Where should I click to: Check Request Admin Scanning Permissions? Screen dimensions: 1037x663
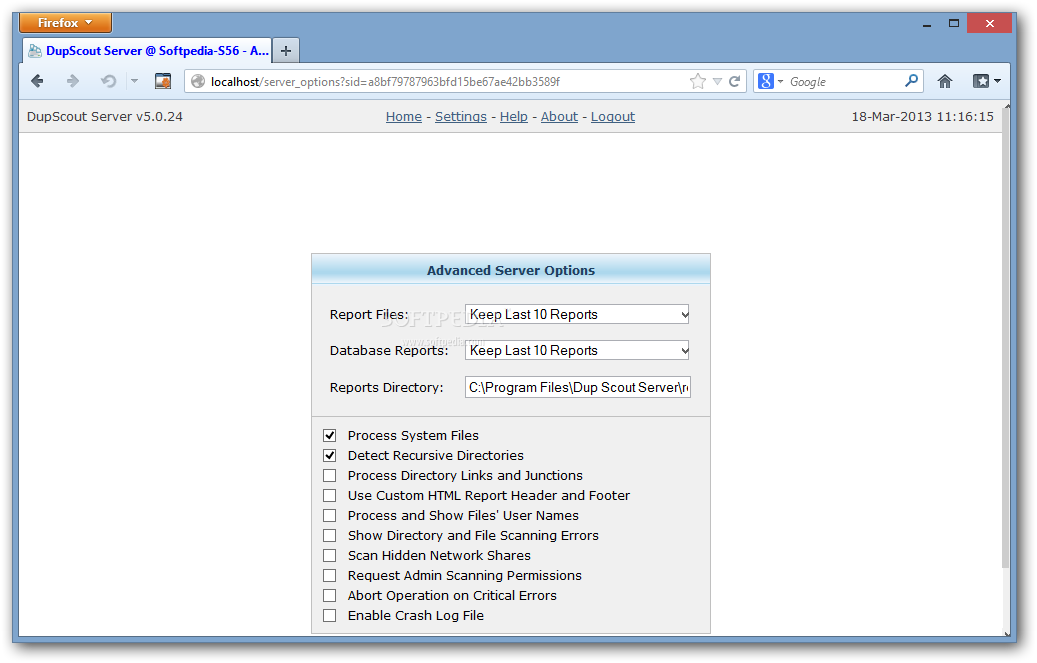pyautogui.click(x=329, y=576)
